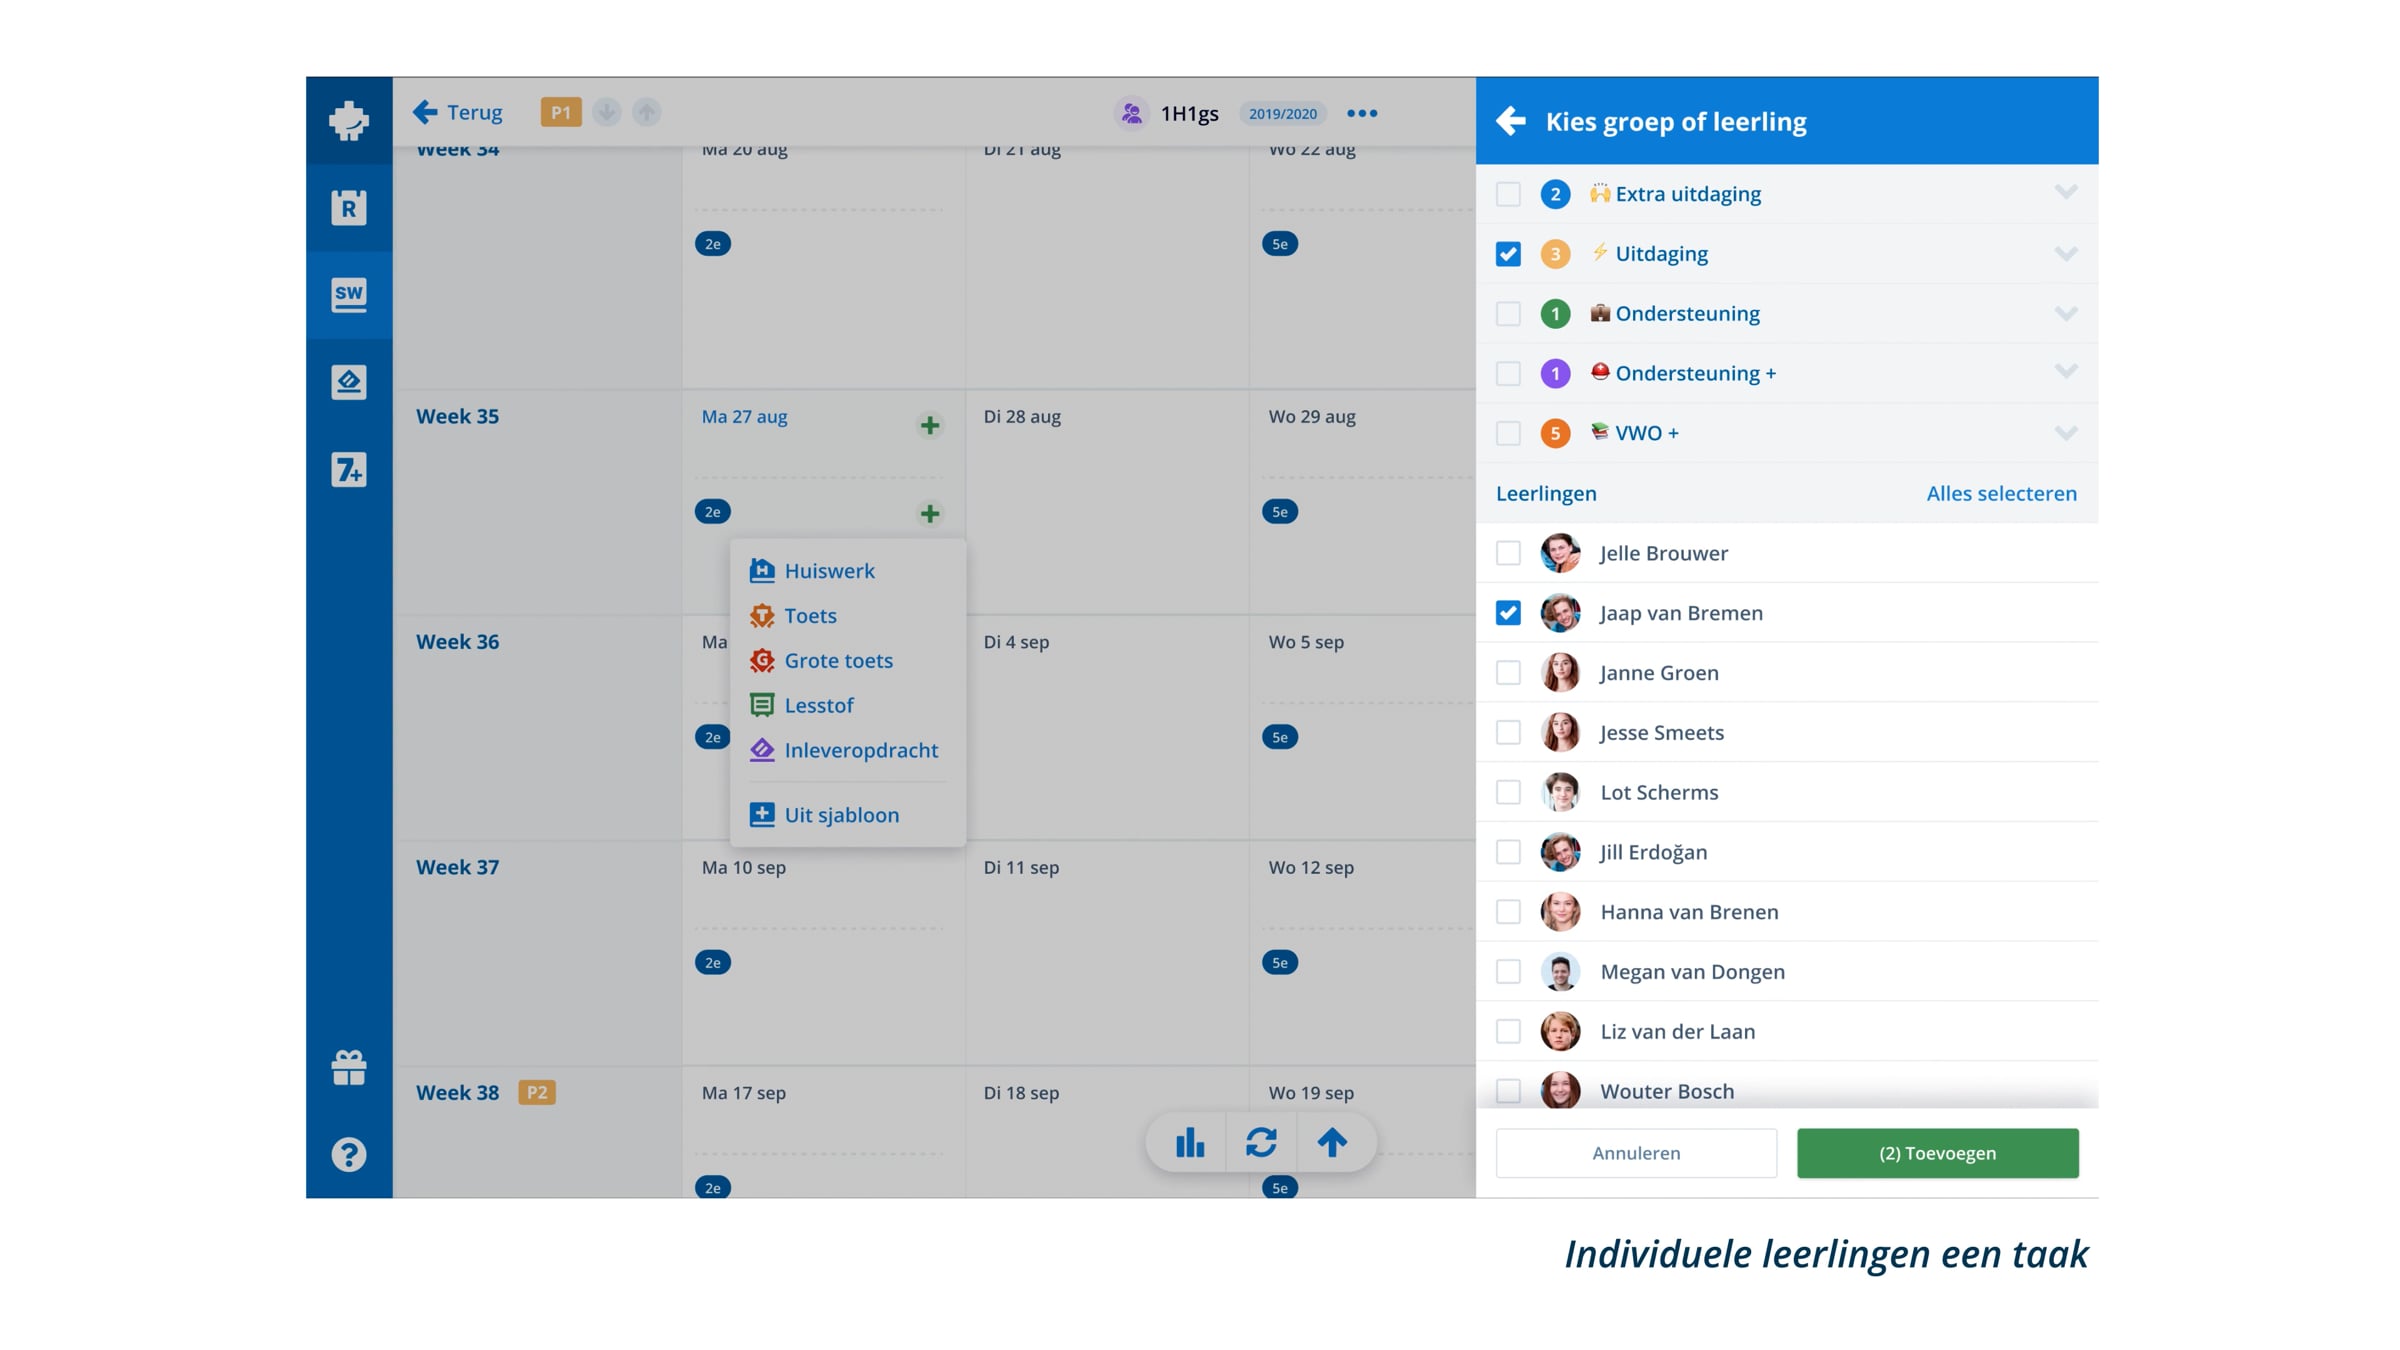
Task: Open the R rooster sidebar icon
Action: [349, 207]
